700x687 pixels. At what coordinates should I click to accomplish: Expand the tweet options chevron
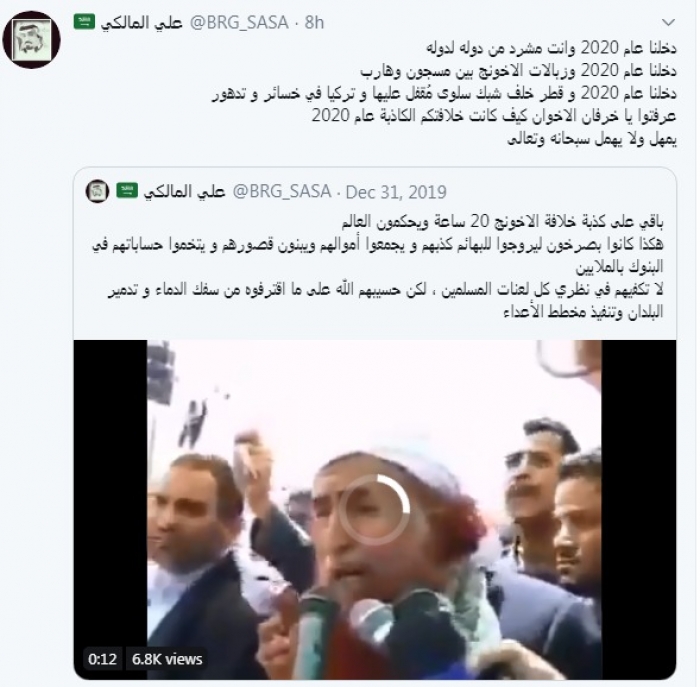[x=668, y=22]
